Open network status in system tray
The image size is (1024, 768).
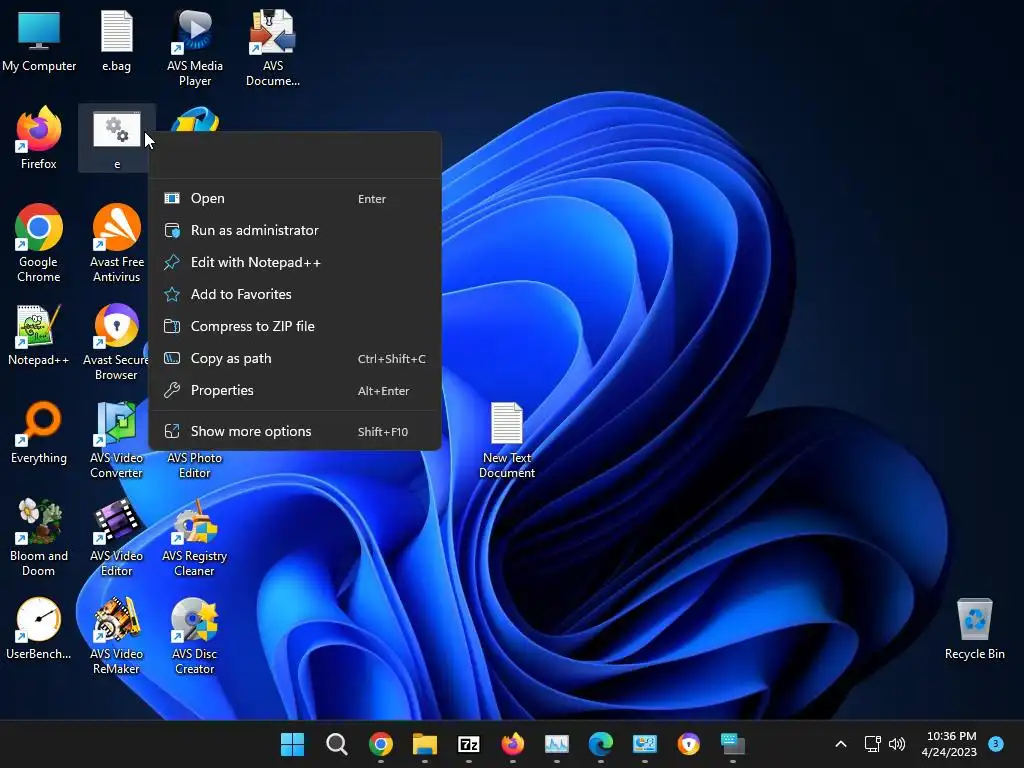tap(872, 744)
